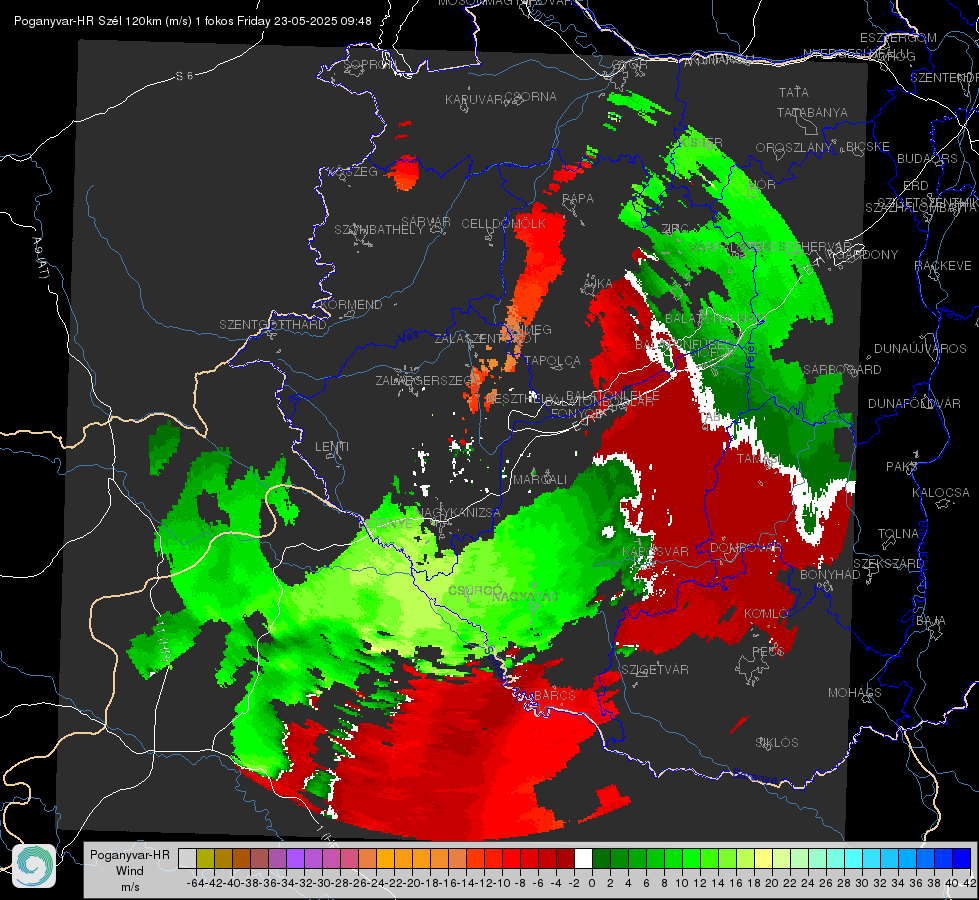Viewport: 979px width, 900px height.
Task: Click the RACKEVE label
Action: [943, 266]
